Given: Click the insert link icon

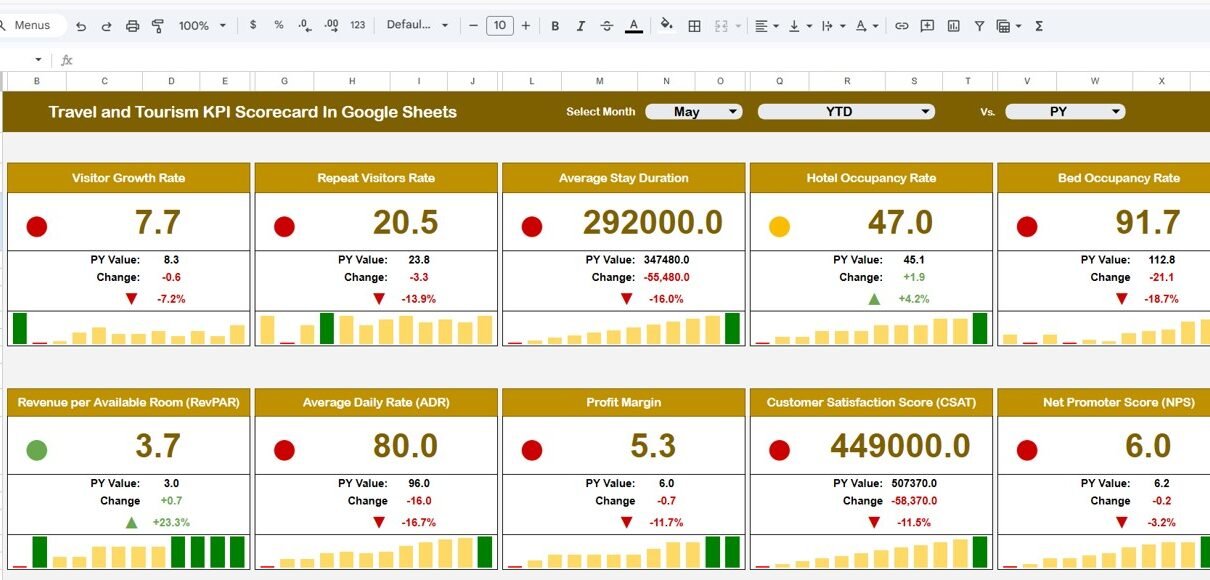Looking at the screenshot, I should point(900,26).
